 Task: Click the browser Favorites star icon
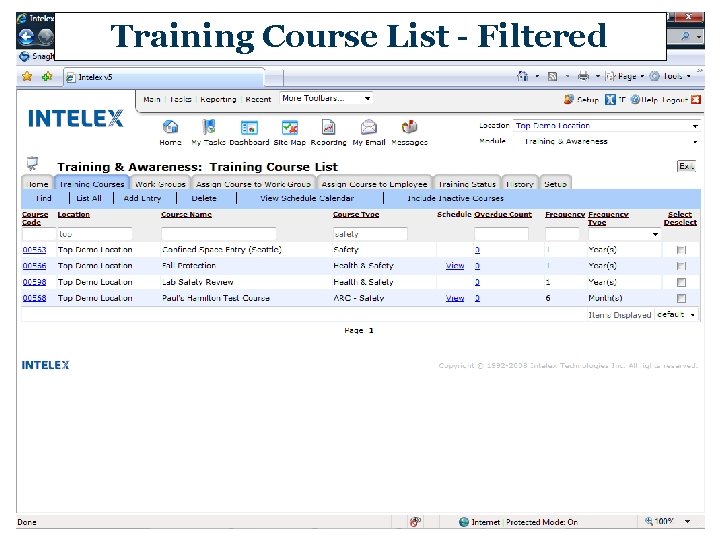tap(27, 76)
